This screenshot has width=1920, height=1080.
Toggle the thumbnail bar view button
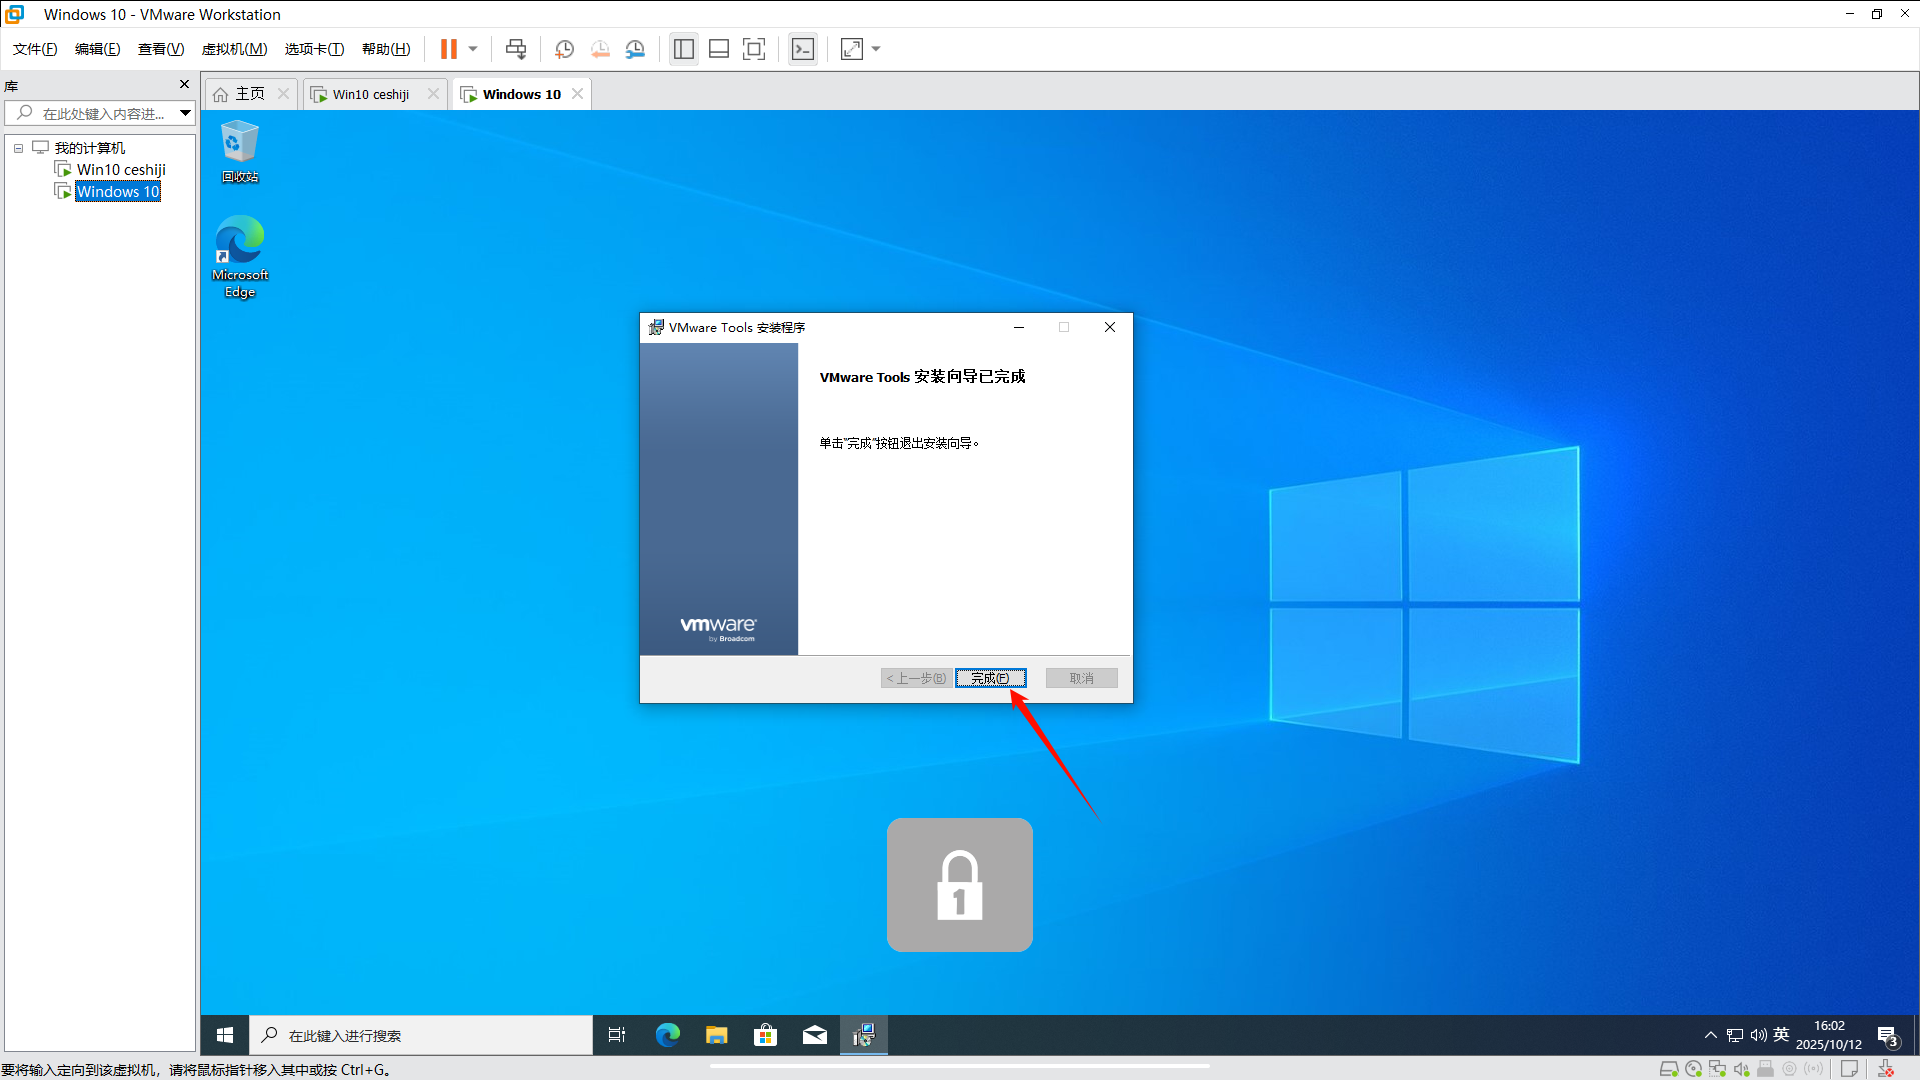719,49
